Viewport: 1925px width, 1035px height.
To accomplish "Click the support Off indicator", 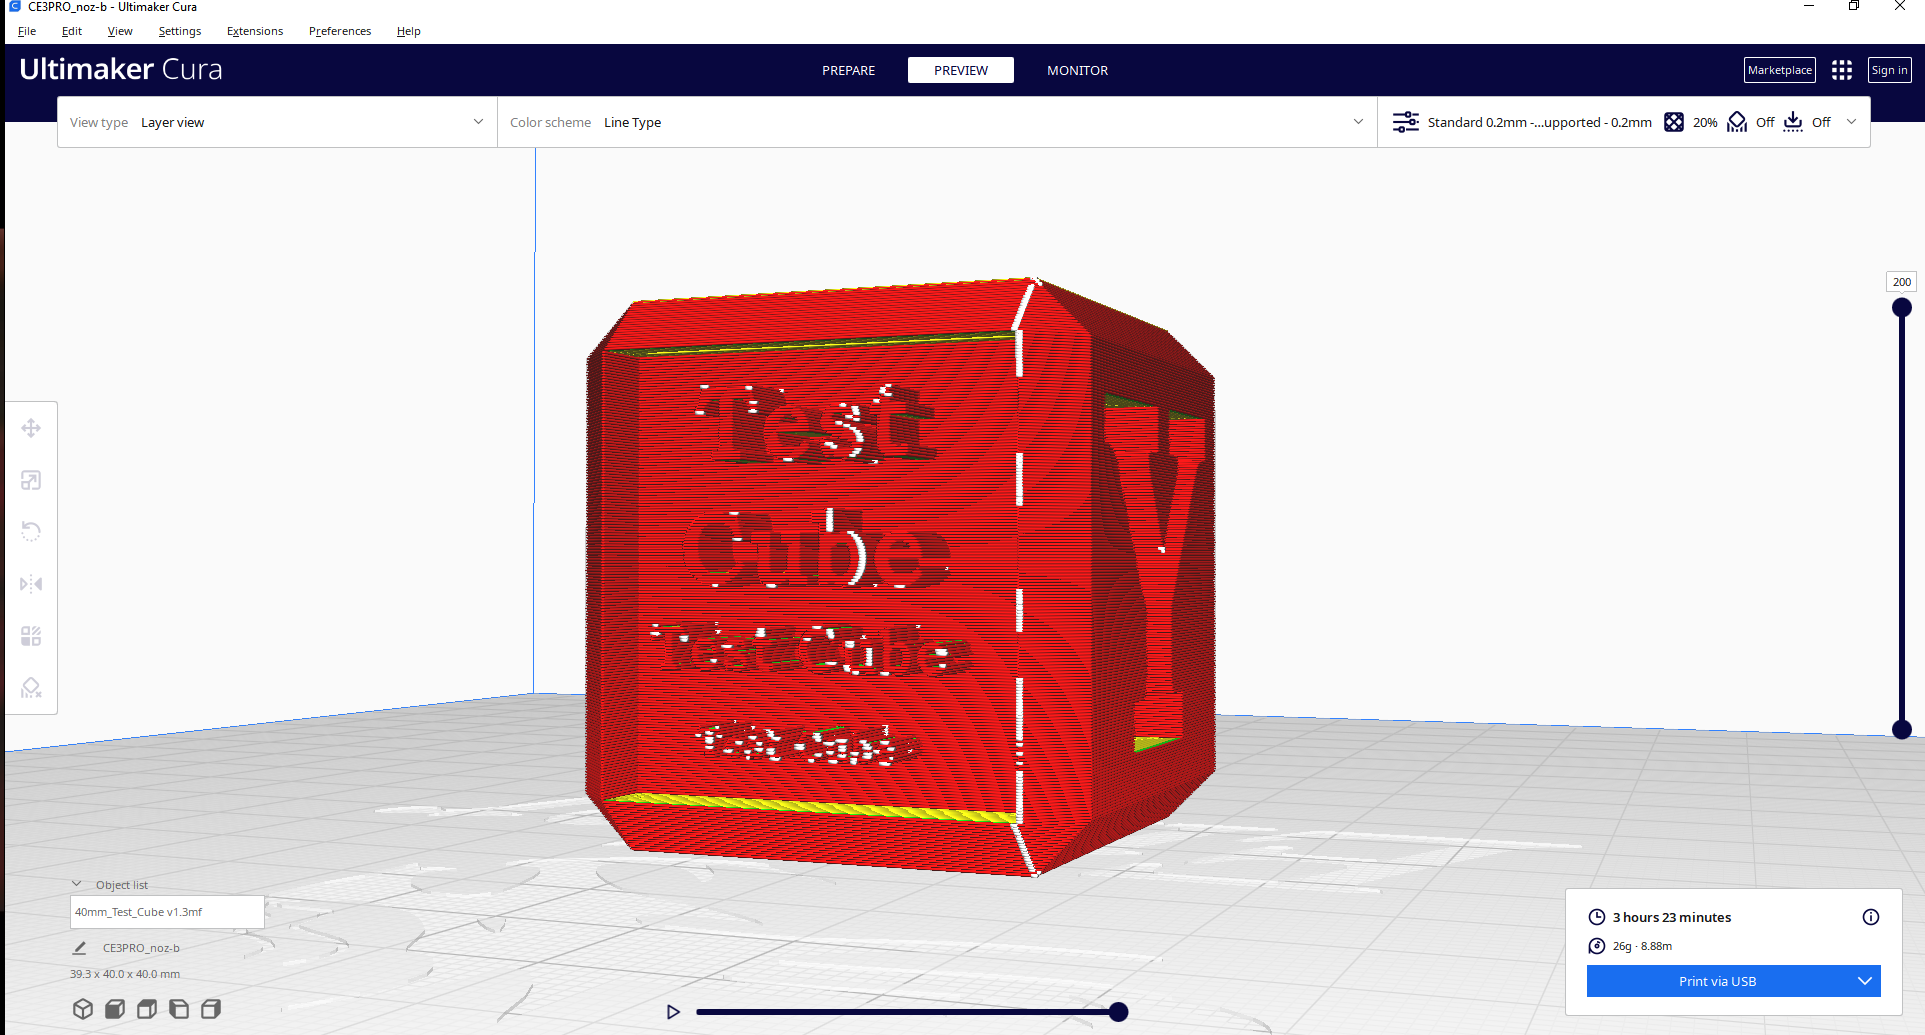I will point(1764,121).
